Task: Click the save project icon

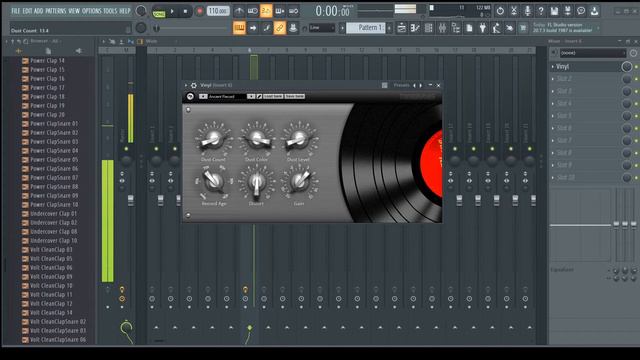Action: point(554,11)
